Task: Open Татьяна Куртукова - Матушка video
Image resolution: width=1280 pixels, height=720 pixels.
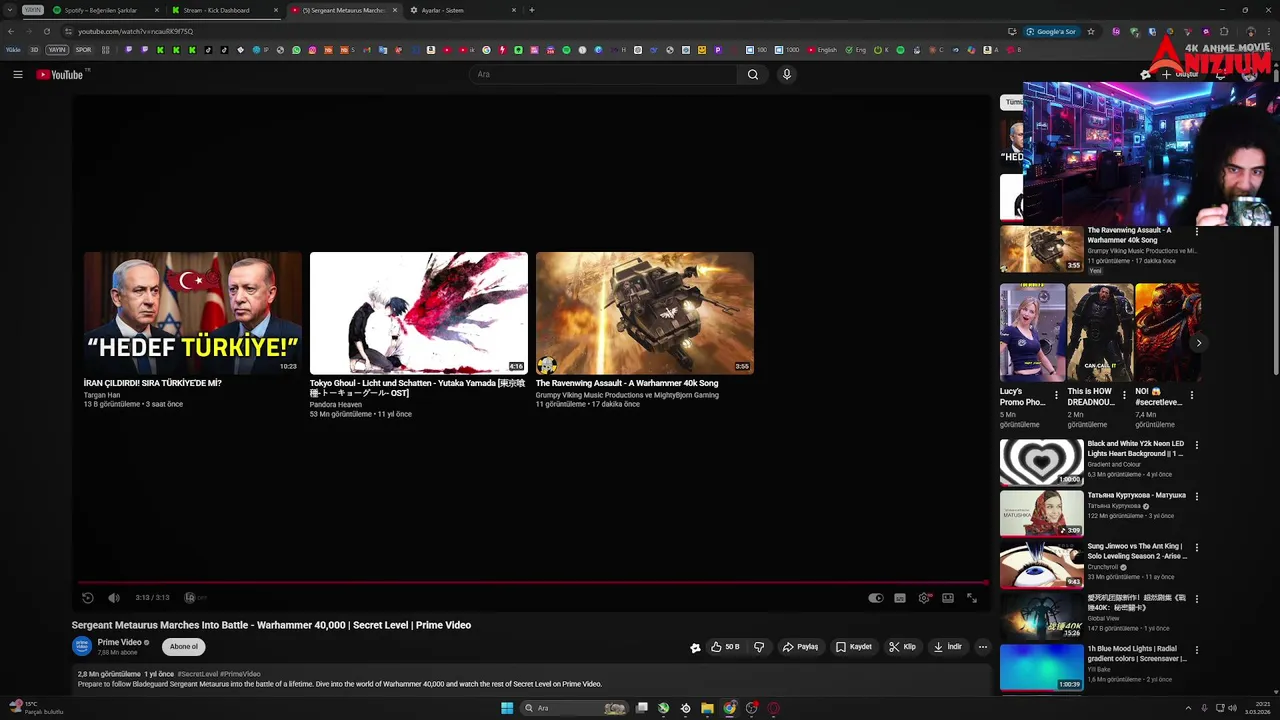Action: tap(1042, 514)
